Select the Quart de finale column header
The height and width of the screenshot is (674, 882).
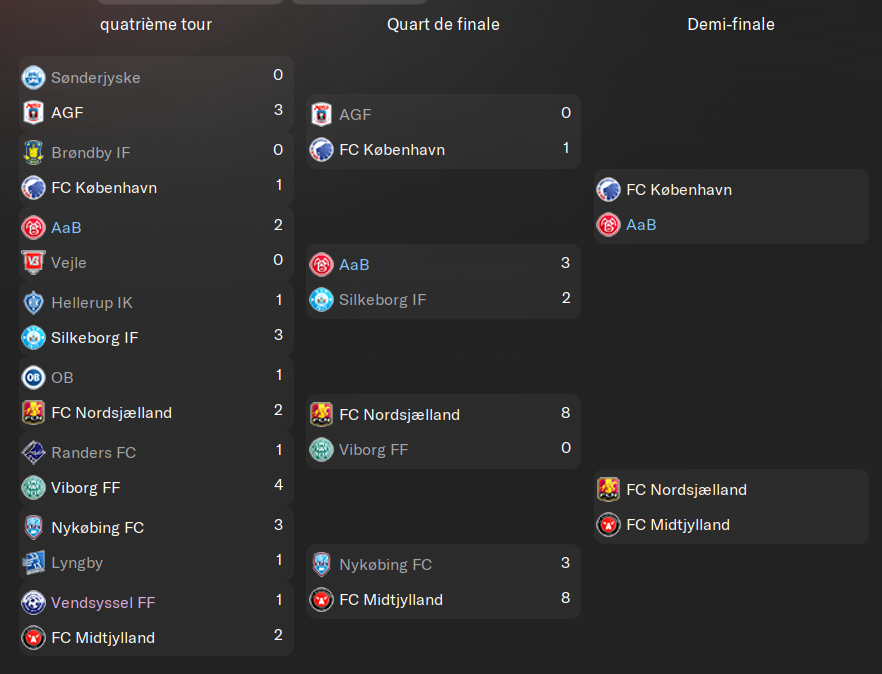[x=443, y=24]
